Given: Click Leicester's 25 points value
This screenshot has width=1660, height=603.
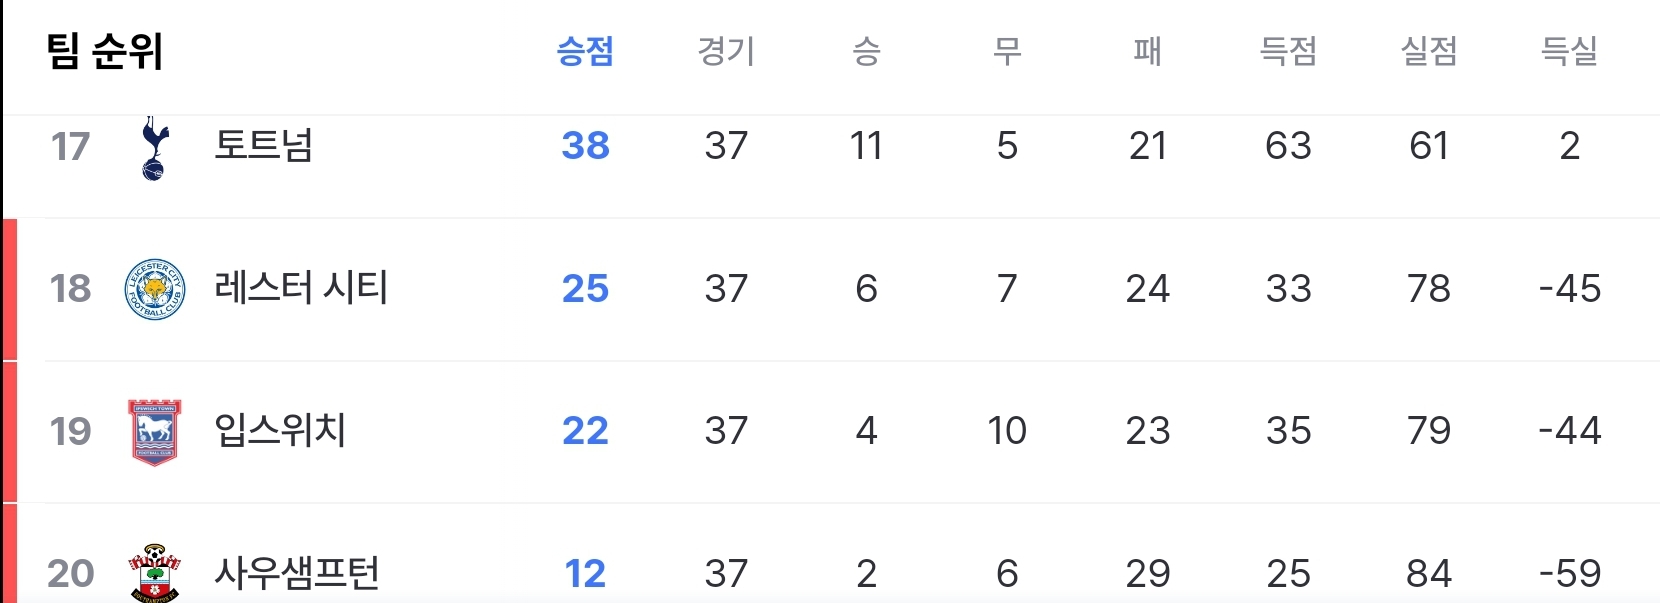Looking at the screenshot, I should (x=585, y=289).
